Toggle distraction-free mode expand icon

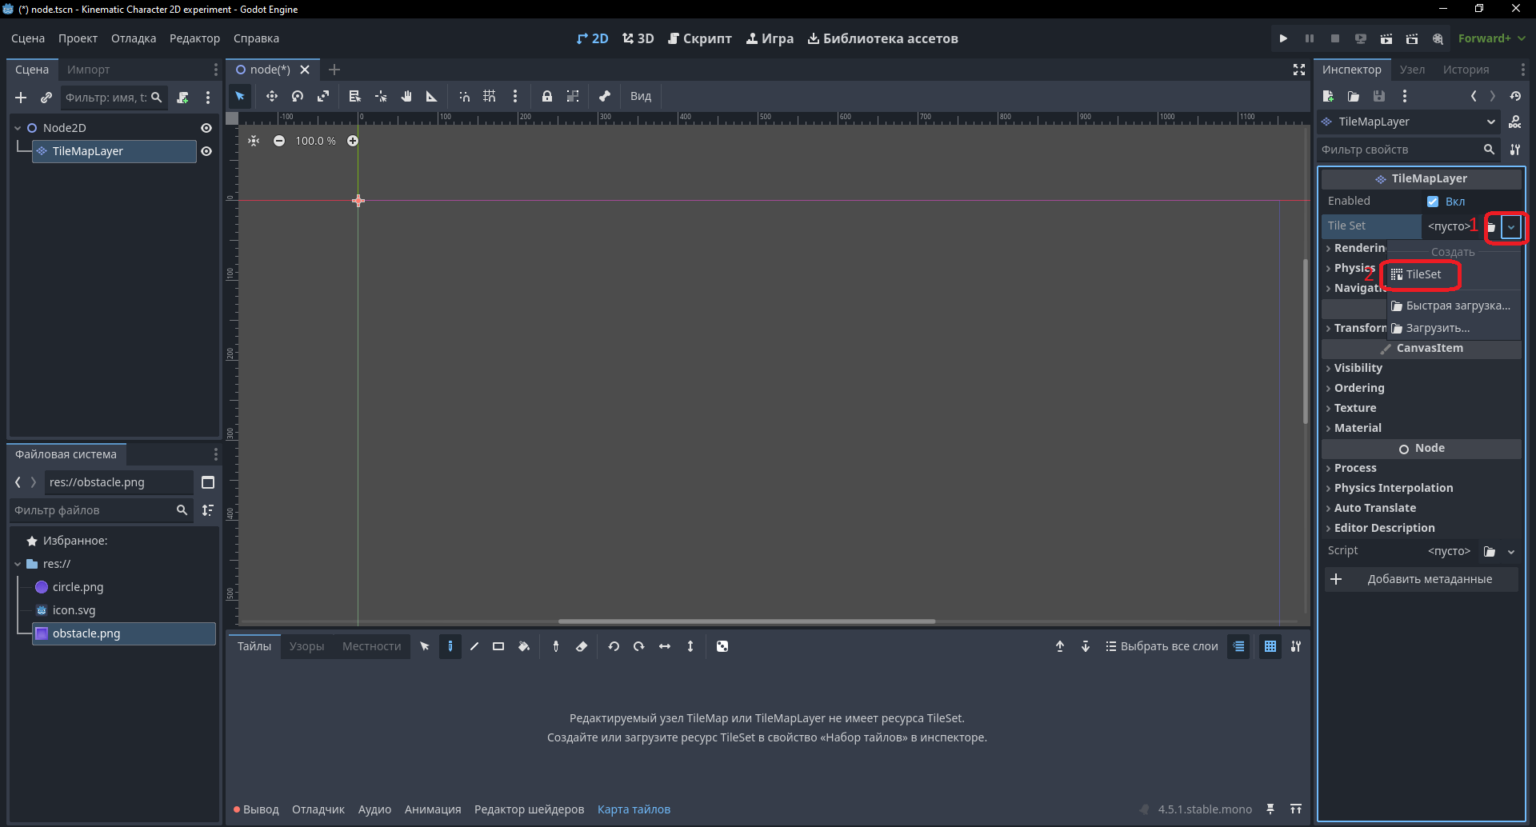click(1299, 69)
